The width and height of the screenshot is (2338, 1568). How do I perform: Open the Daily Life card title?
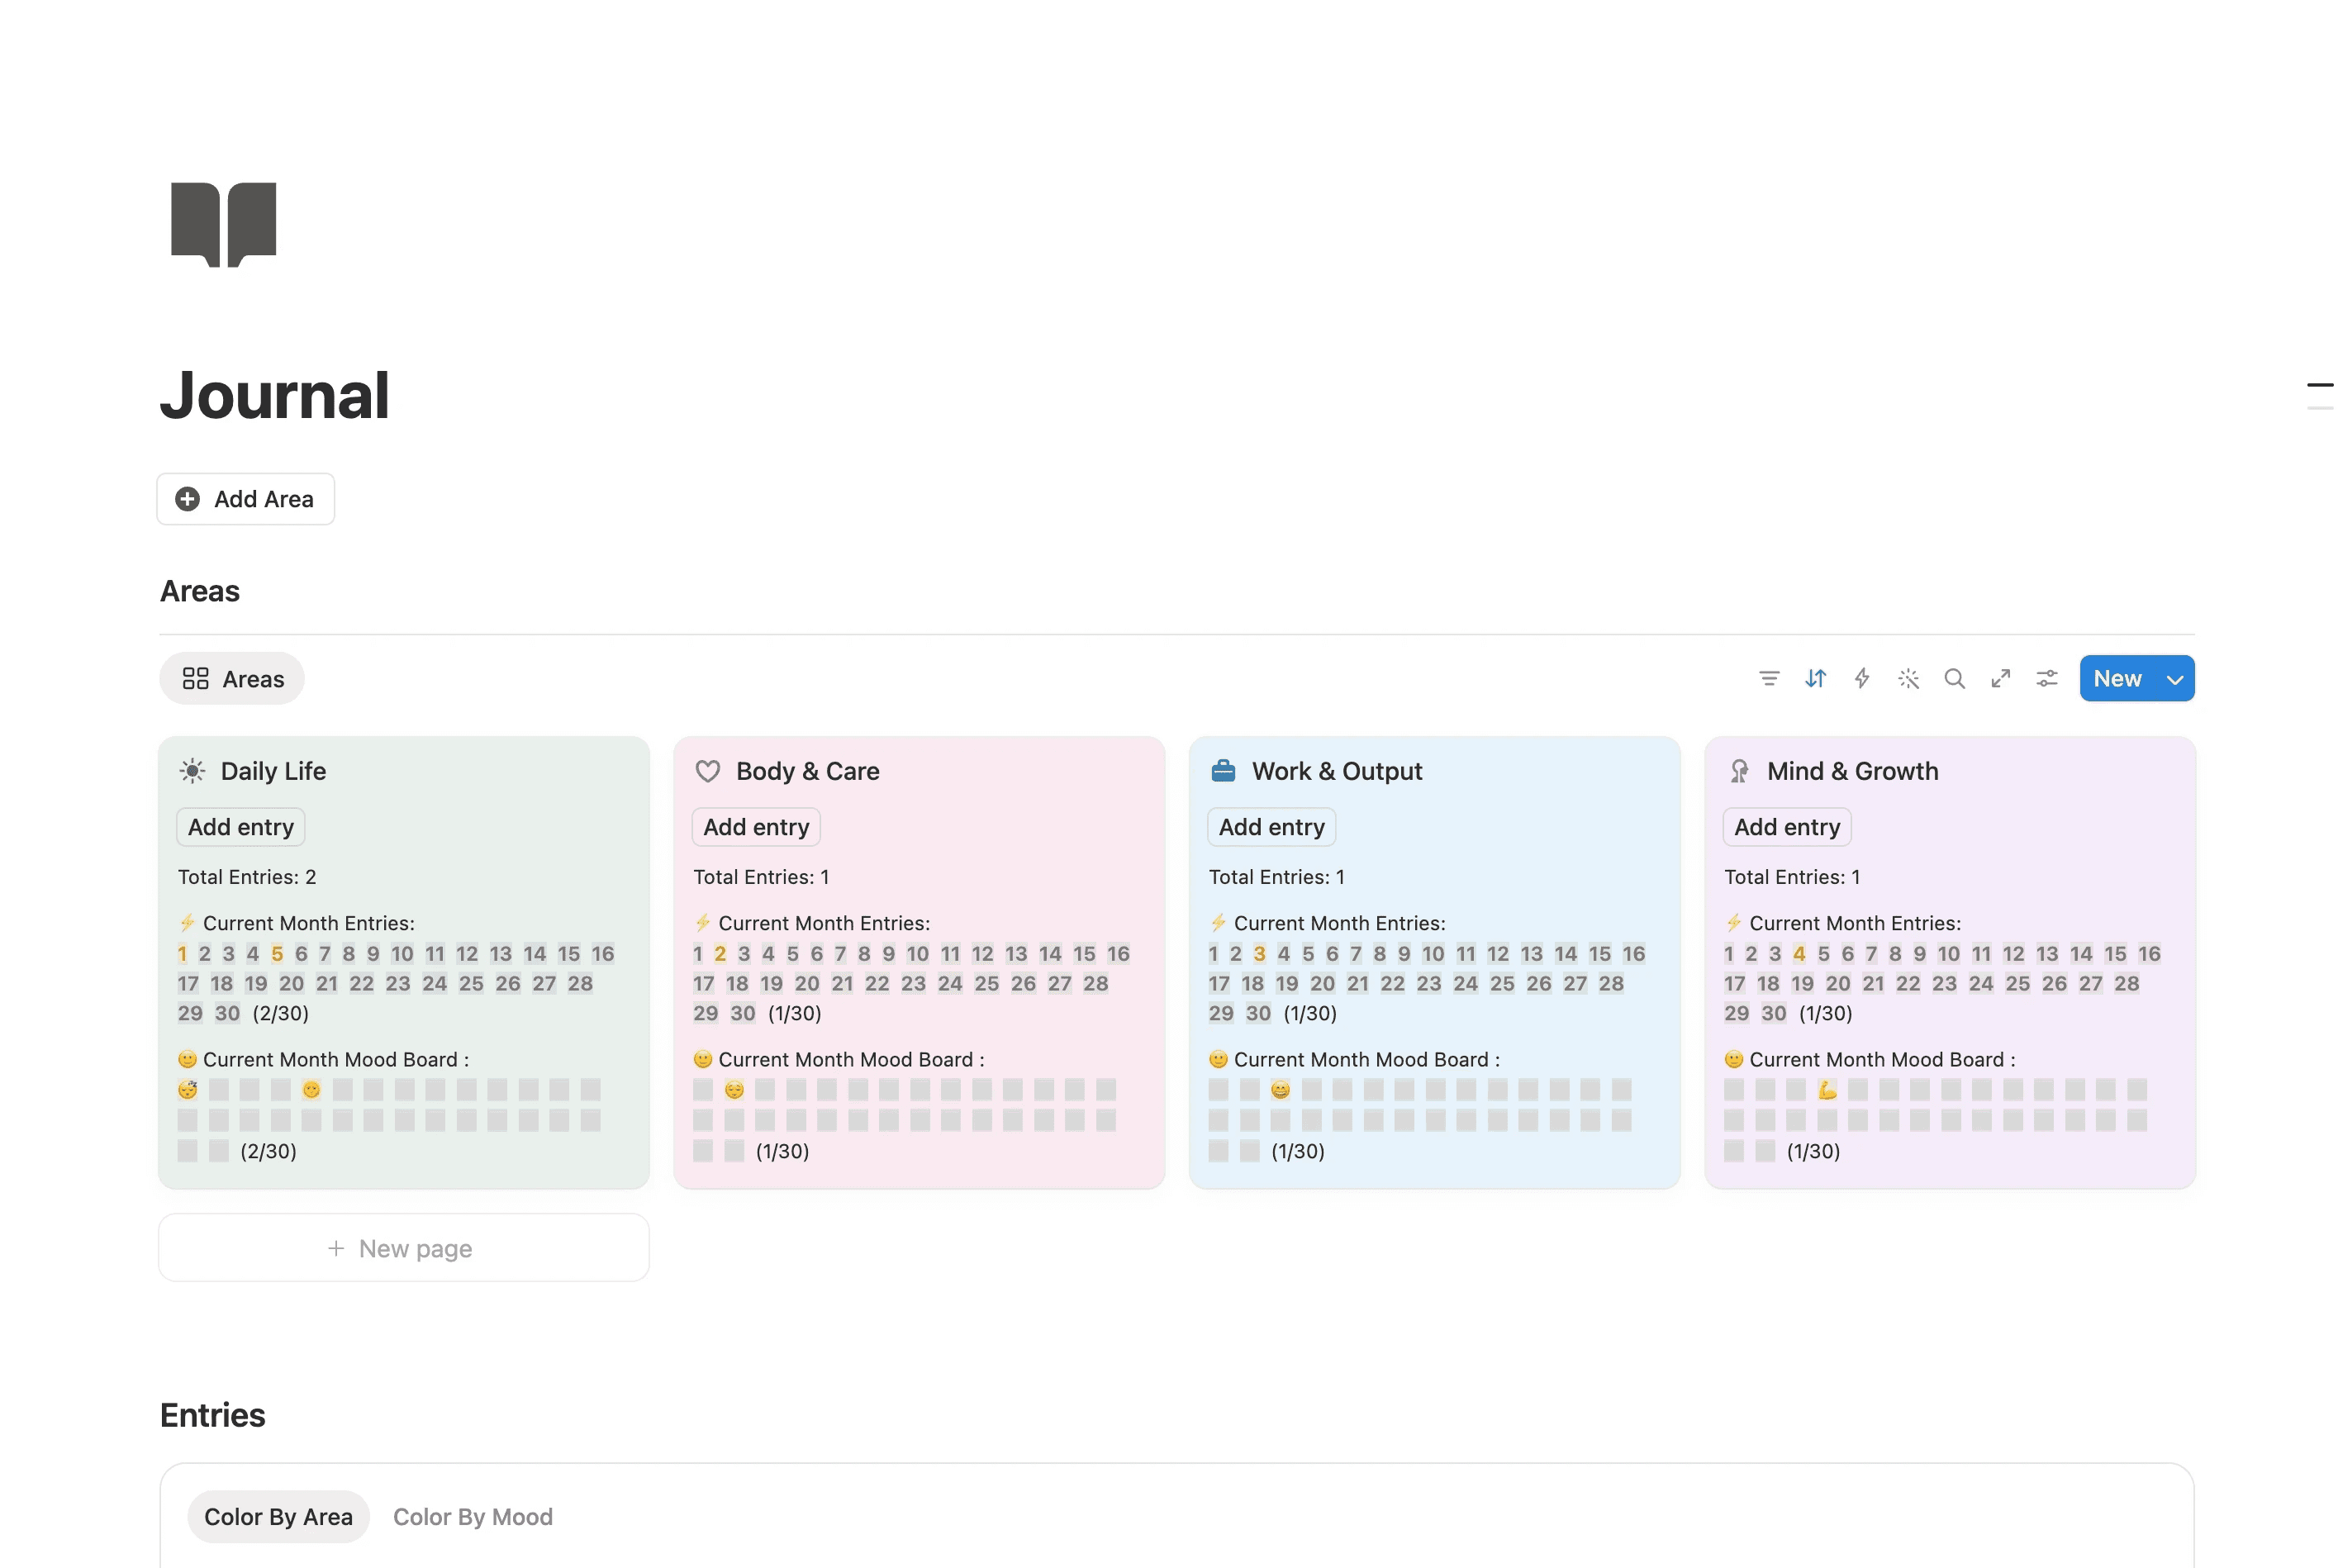(x=273, y=771)
